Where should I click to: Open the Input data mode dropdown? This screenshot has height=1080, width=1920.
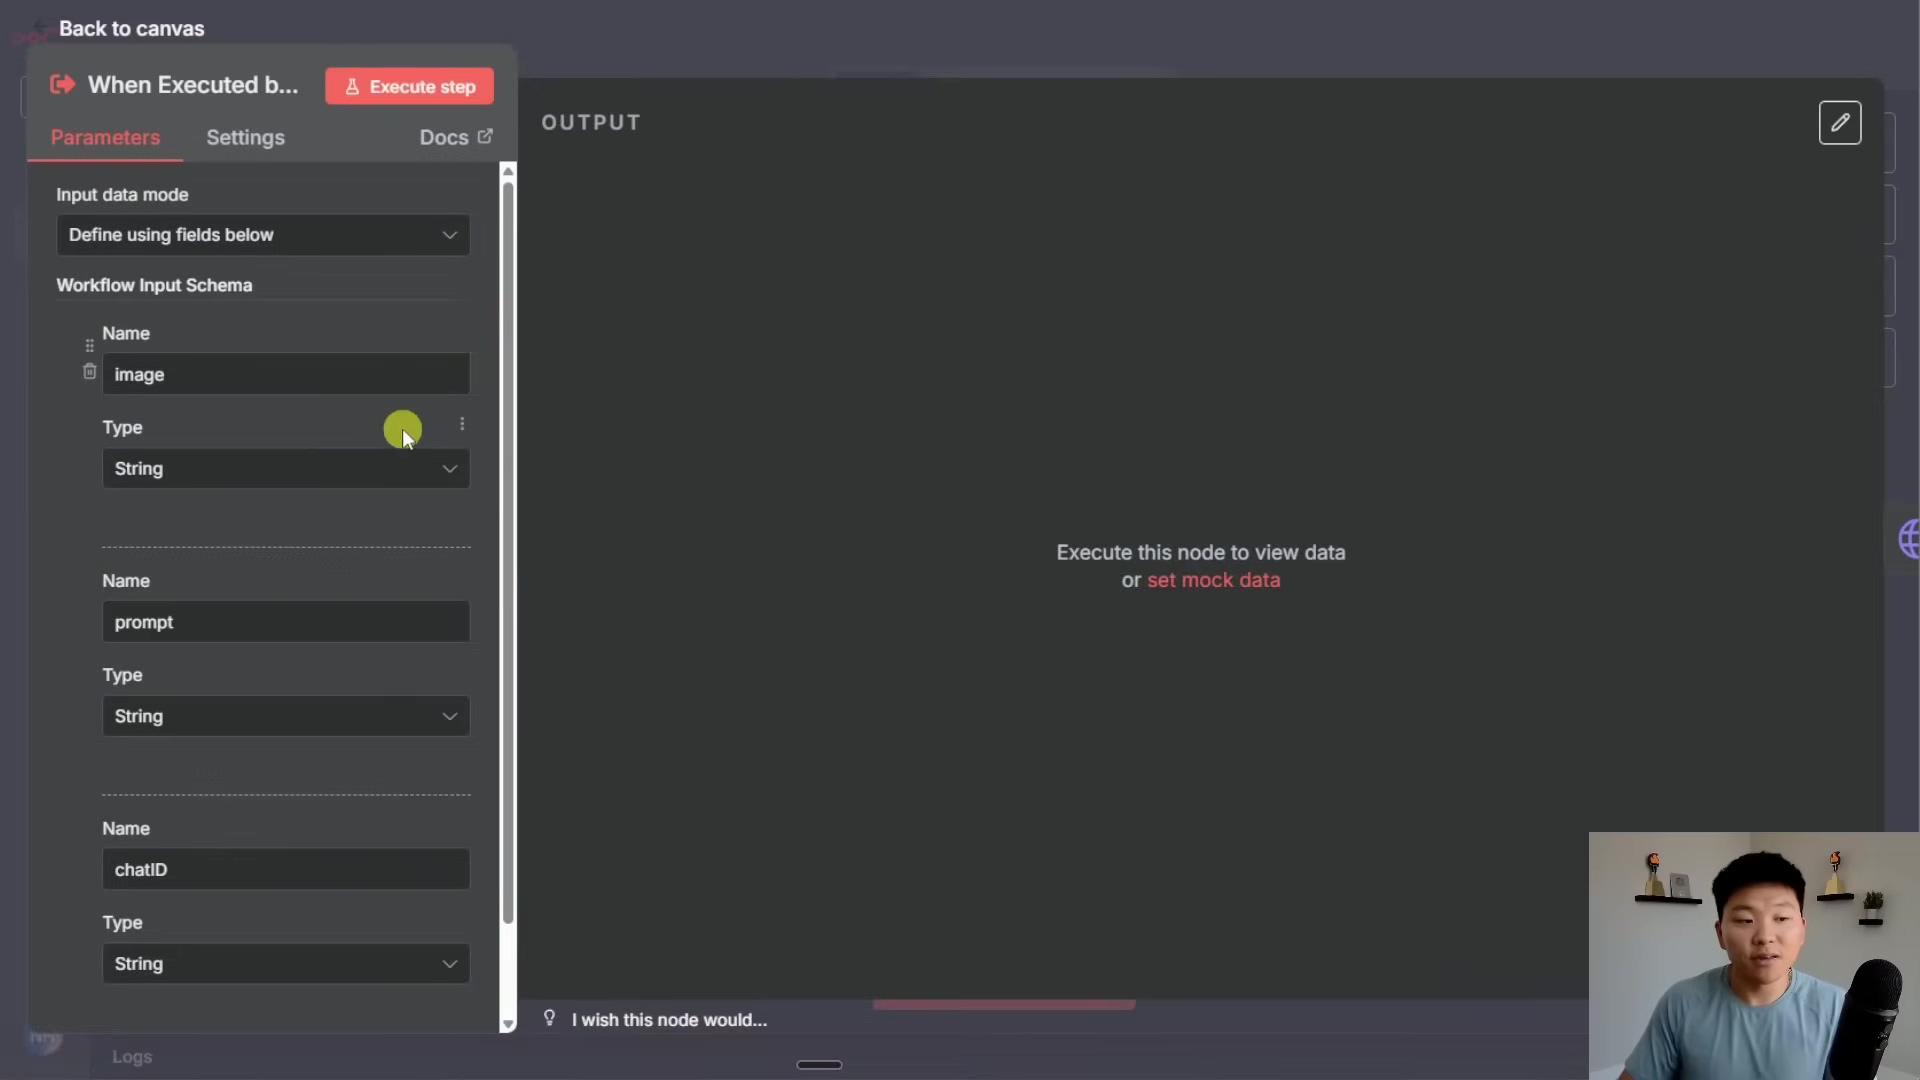263,235
